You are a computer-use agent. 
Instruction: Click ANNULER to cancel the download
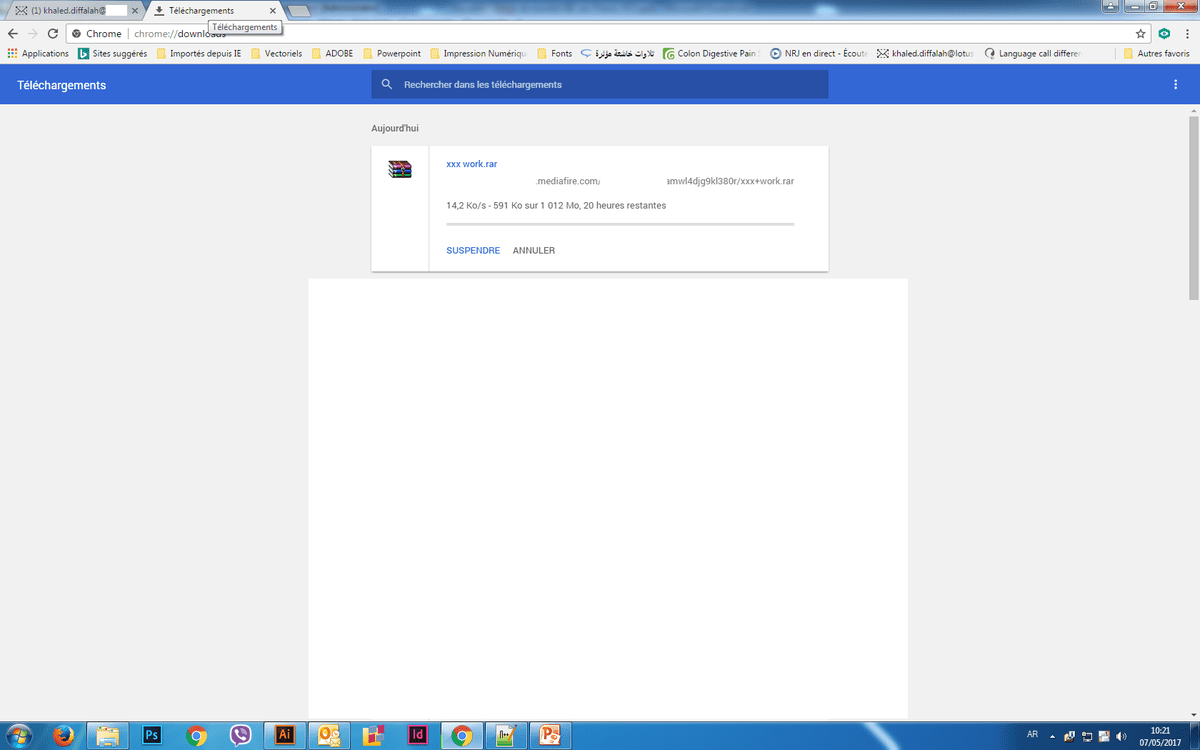534,250
